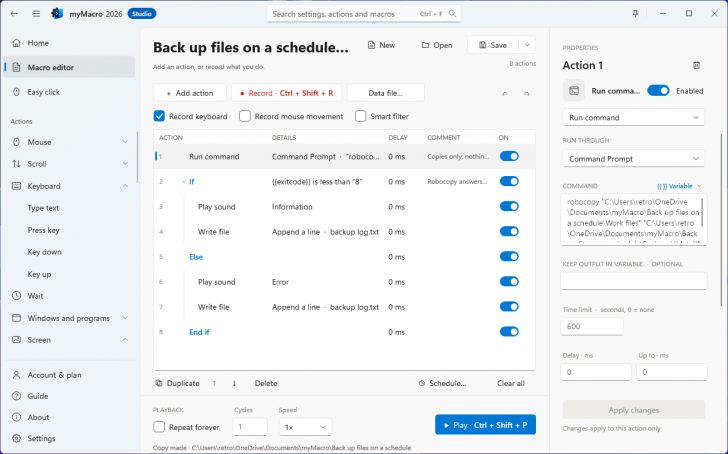728x454 pixels.
Task: Click the Run command terminal icon in Properties
Action: coord(574,91)
